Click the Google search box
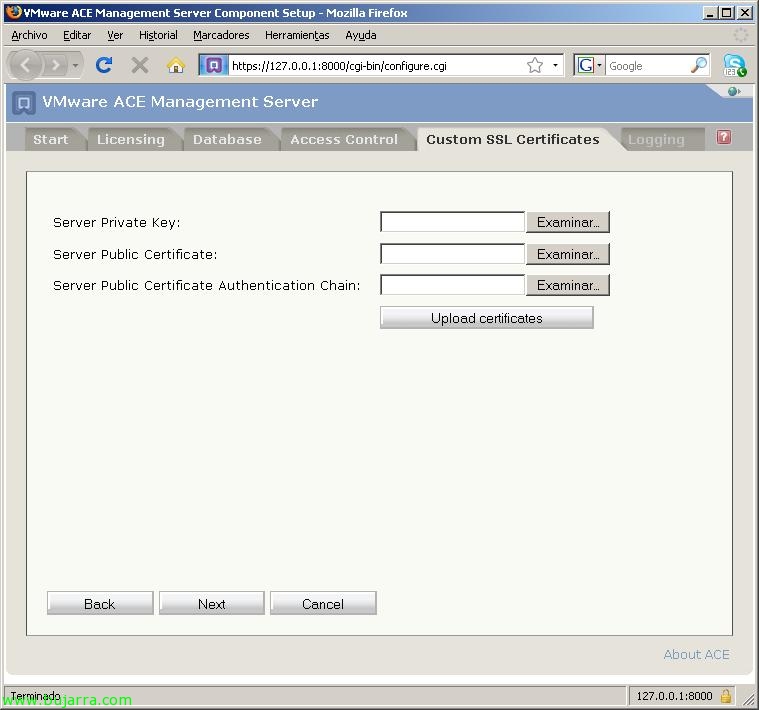Screen dimensions: 759x710 pyautogui.click(x=647, y=65)
